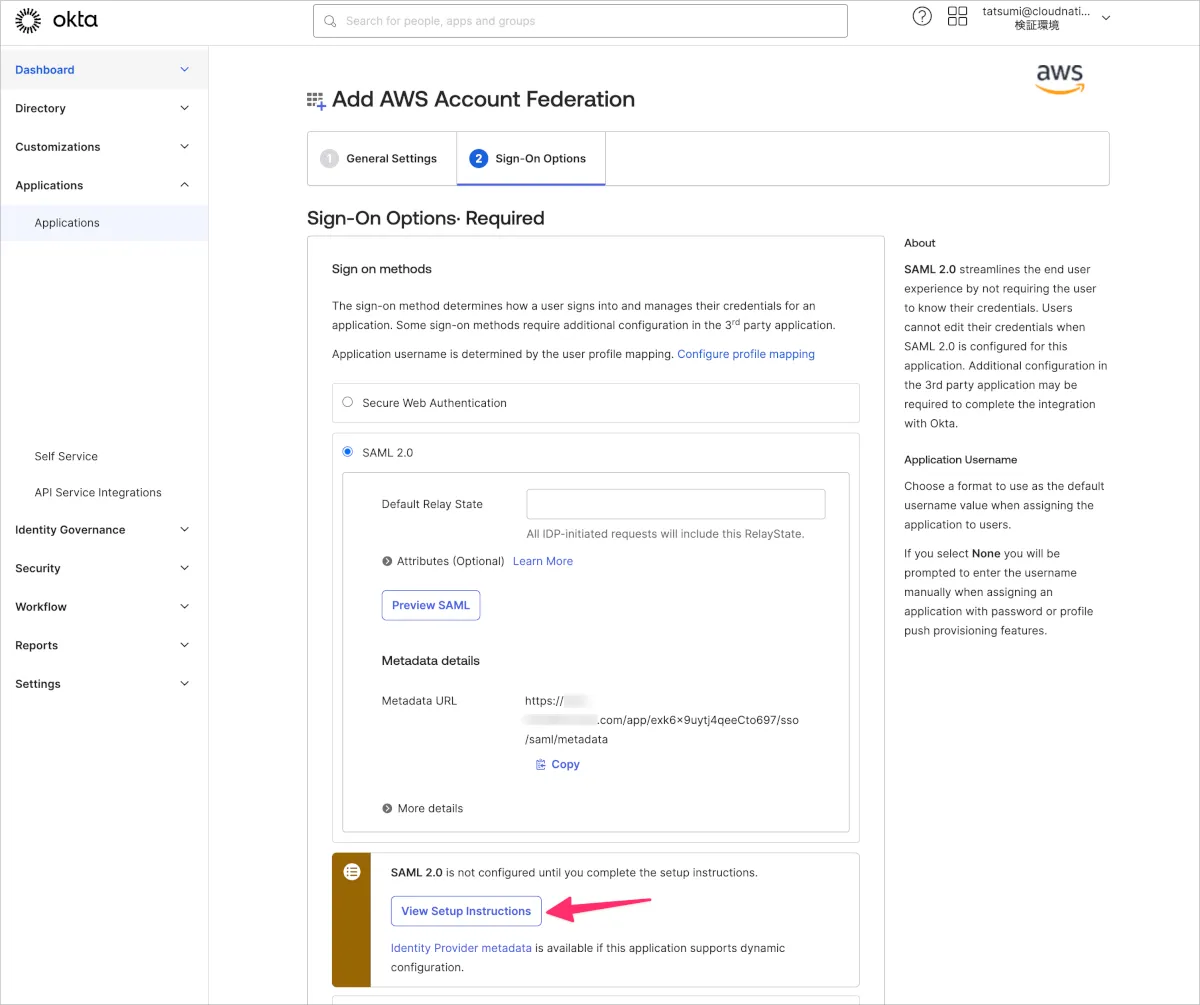Viewport: 1200px width, 1005px height.
Task: Click the AWS logo
Action: (x=1059, y=78)
